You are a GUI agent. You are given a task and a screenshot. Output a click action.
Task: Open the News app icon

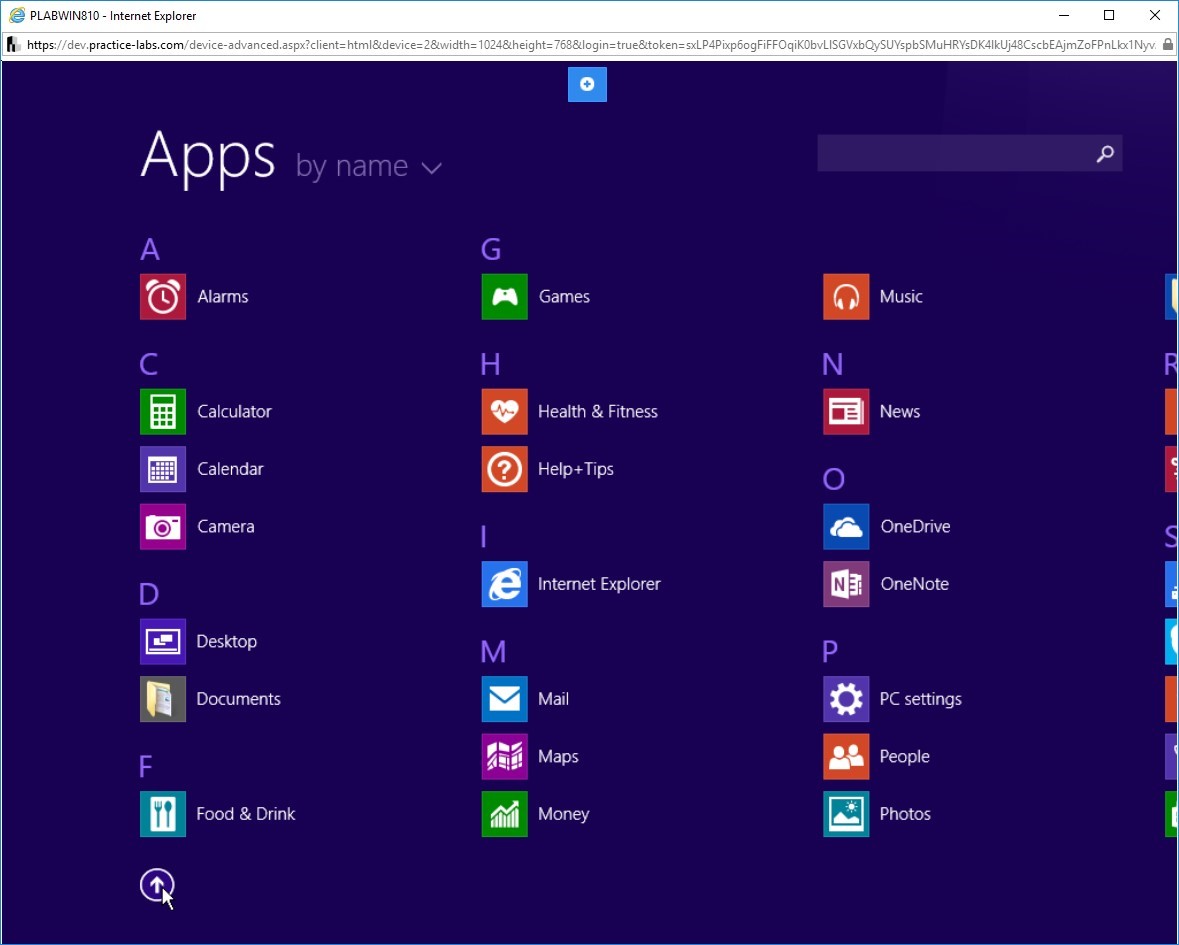(x=846, y=412)
